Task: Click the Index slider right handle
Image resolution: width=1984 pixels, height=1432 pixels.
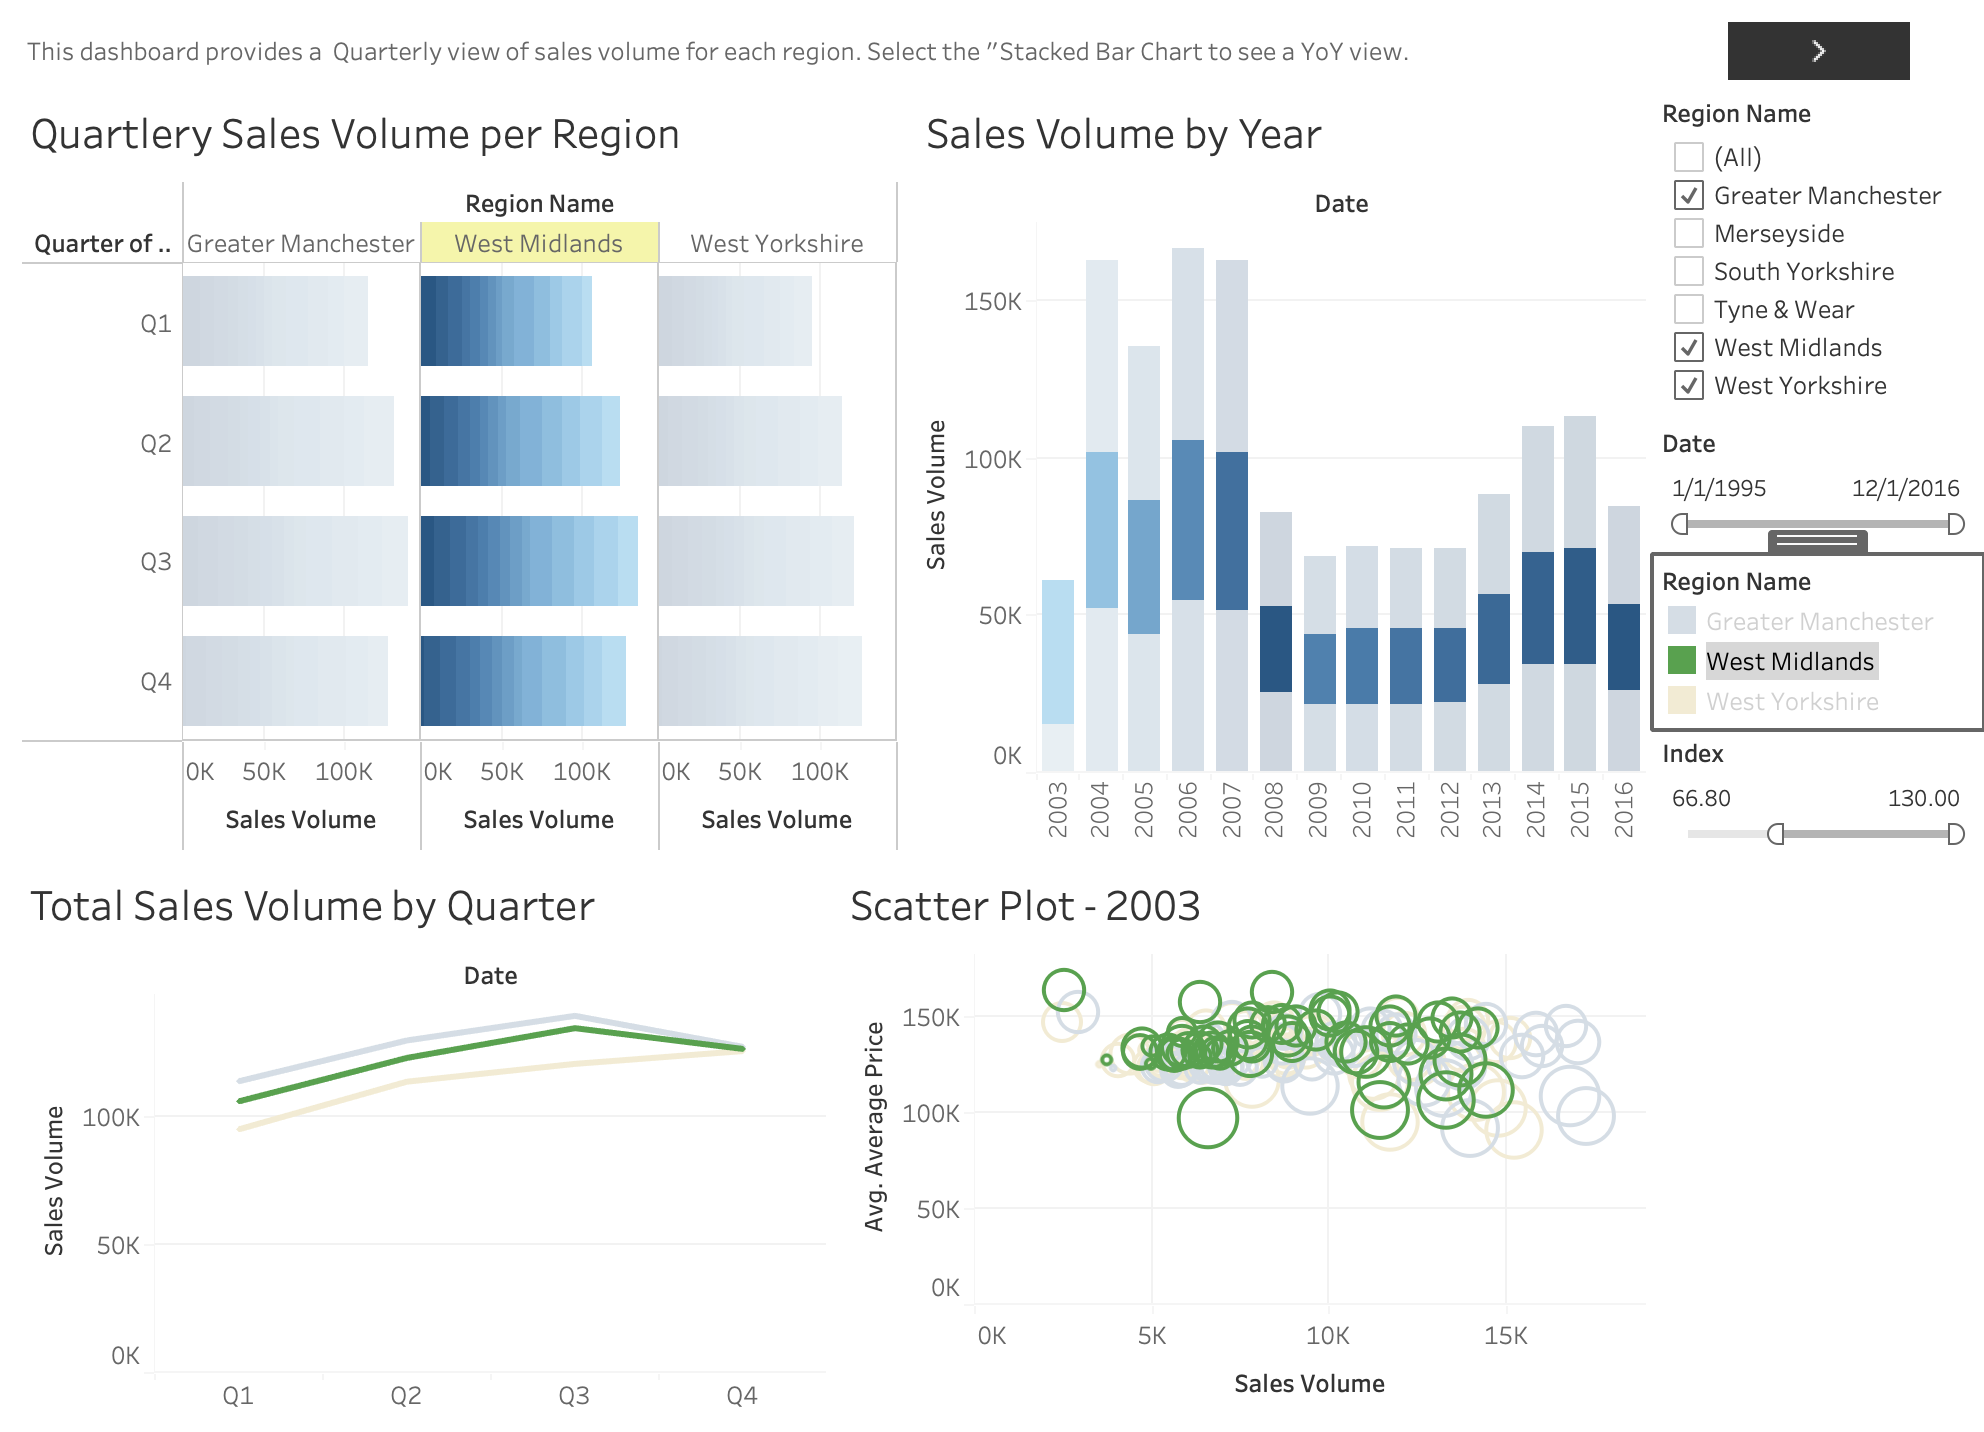Action: 1957,834
